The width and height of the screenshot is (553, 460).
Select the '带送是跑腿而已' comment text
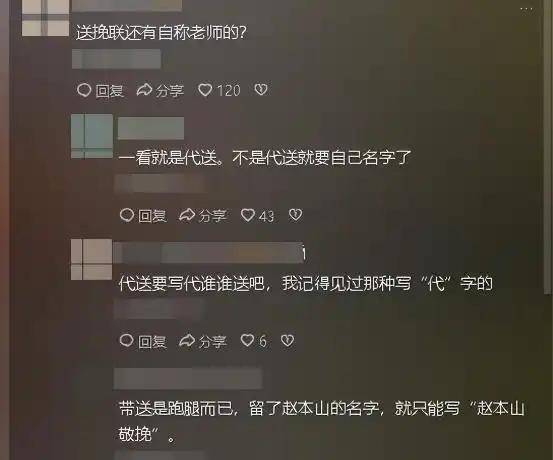322,421
